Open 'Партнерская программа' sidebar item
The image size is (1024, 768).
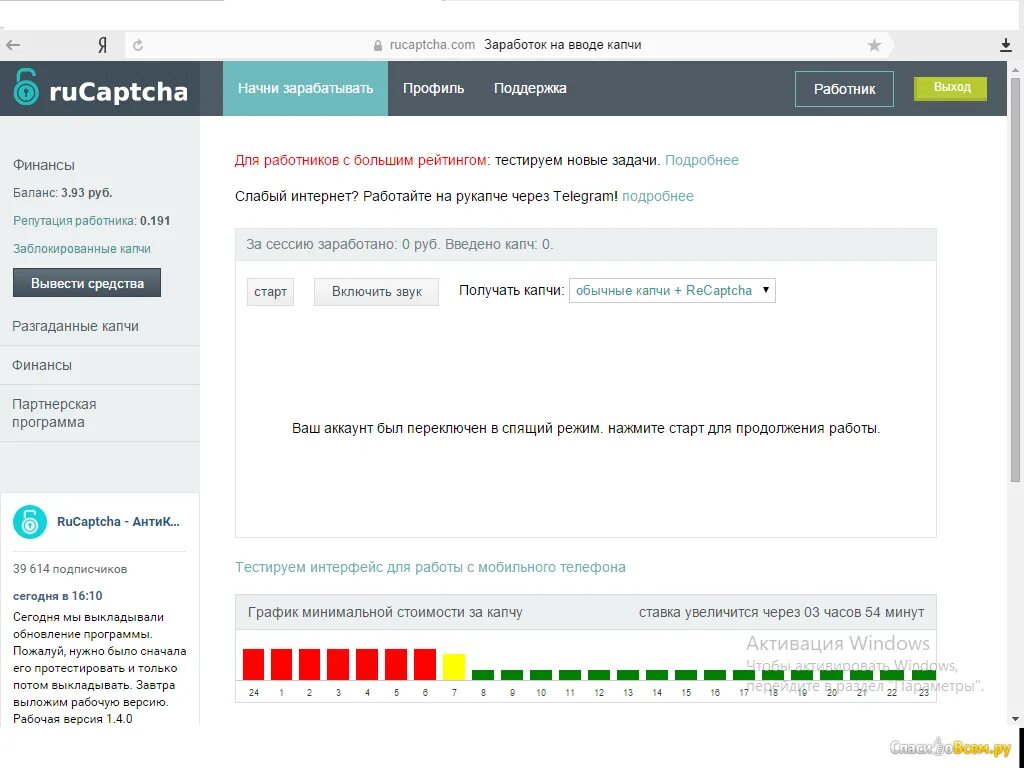click(54, 413)
